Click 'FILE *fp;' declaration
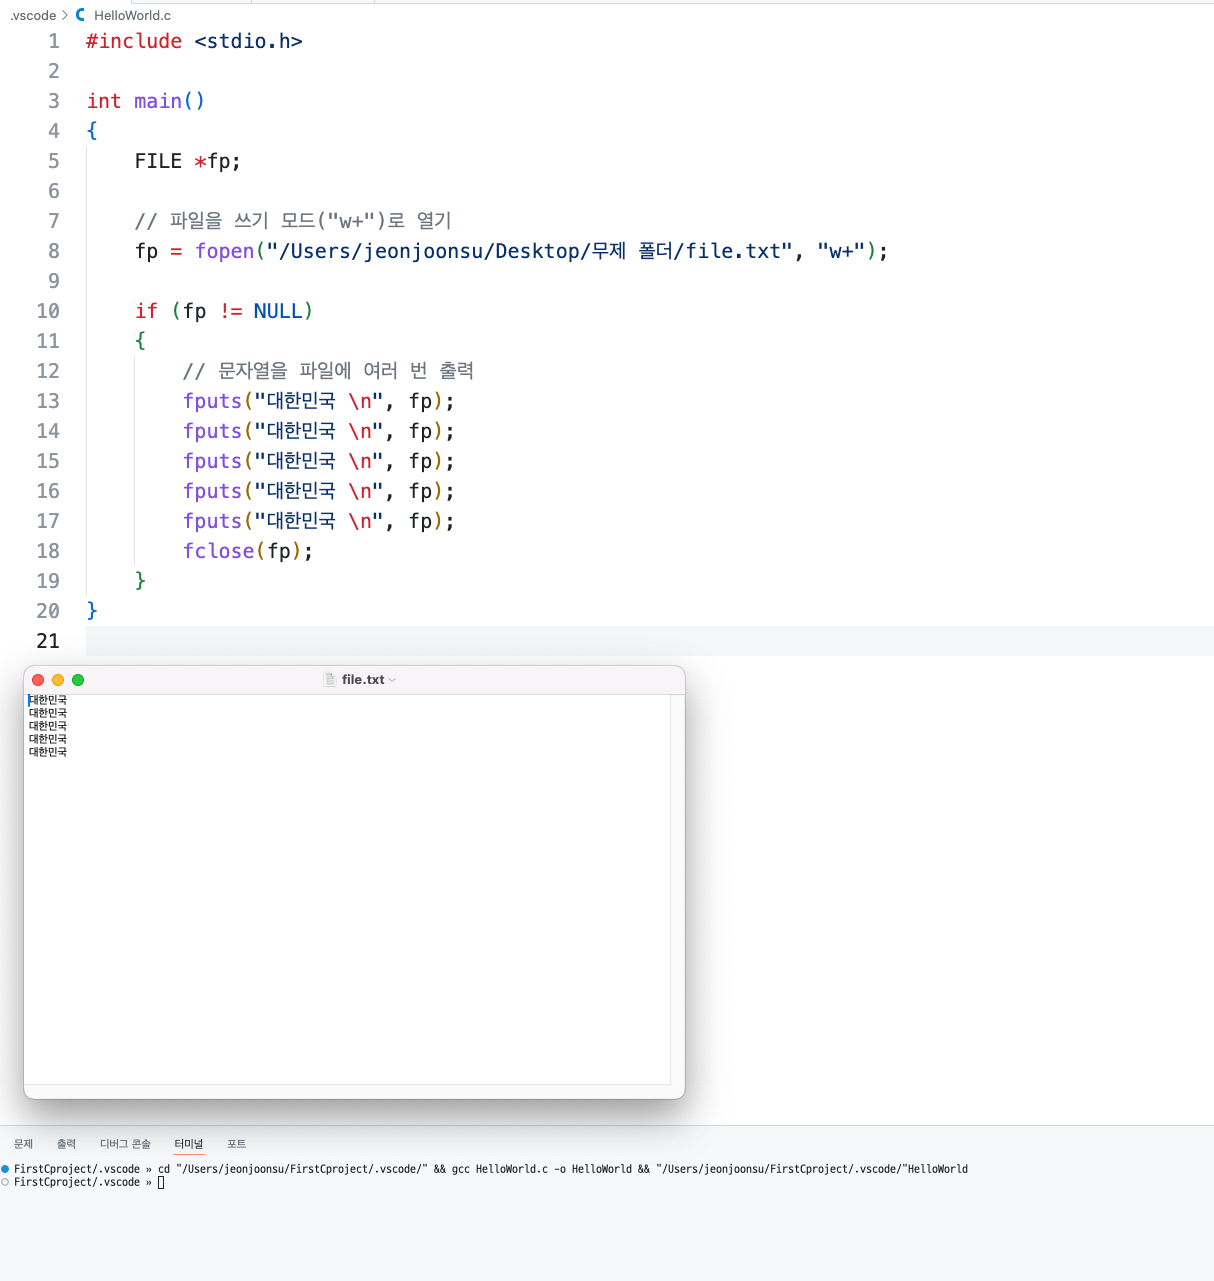1214x1281 pixels. pyautogui.click(x=188, y=161)
